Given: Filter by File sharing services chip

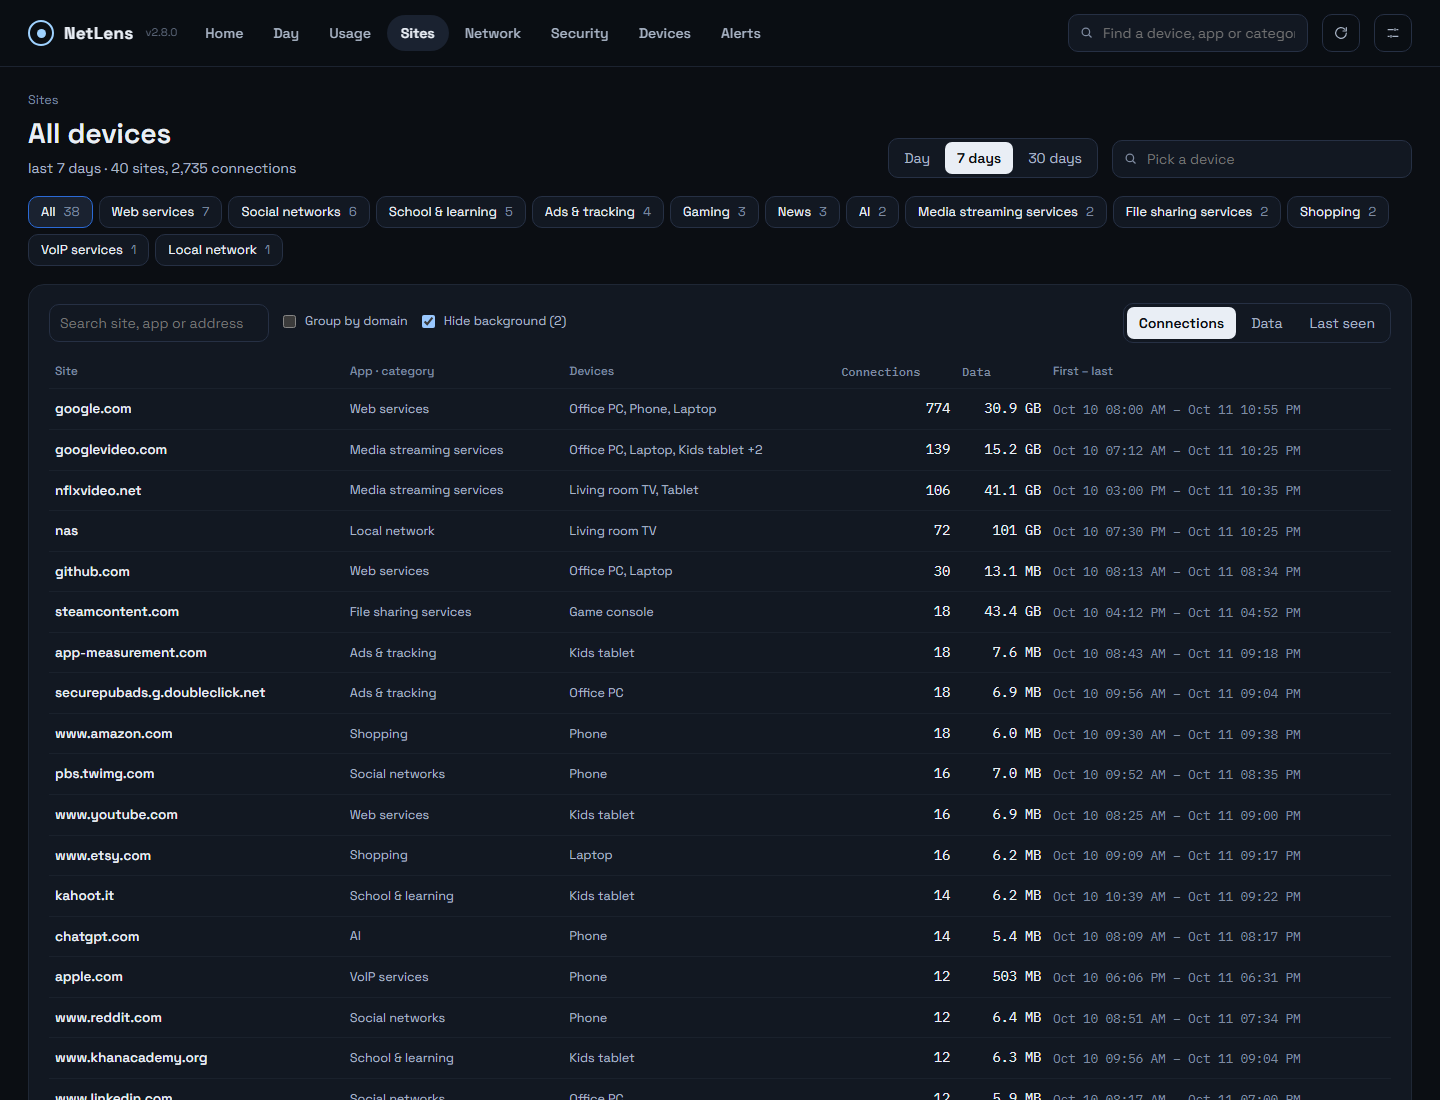Looking at the screenshot, I should pyautogui.click(x=1197, y=212).
